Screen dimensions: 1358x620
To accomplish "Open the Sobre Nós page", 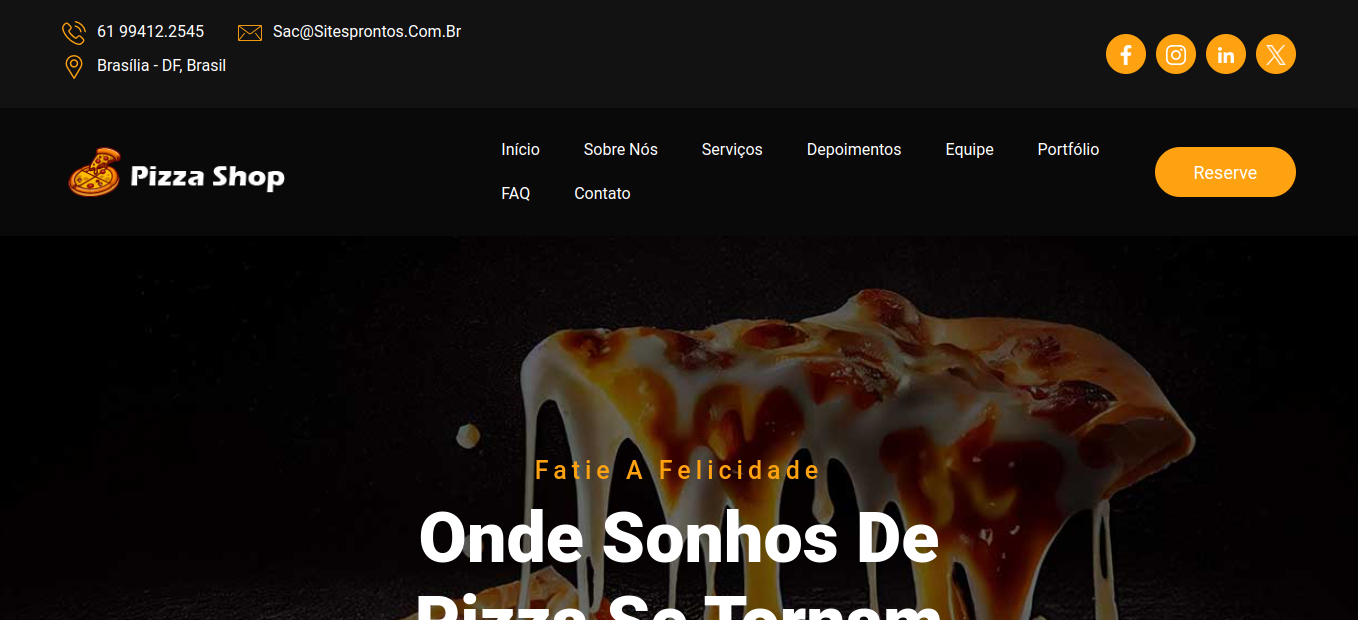I will click(620, 149).
